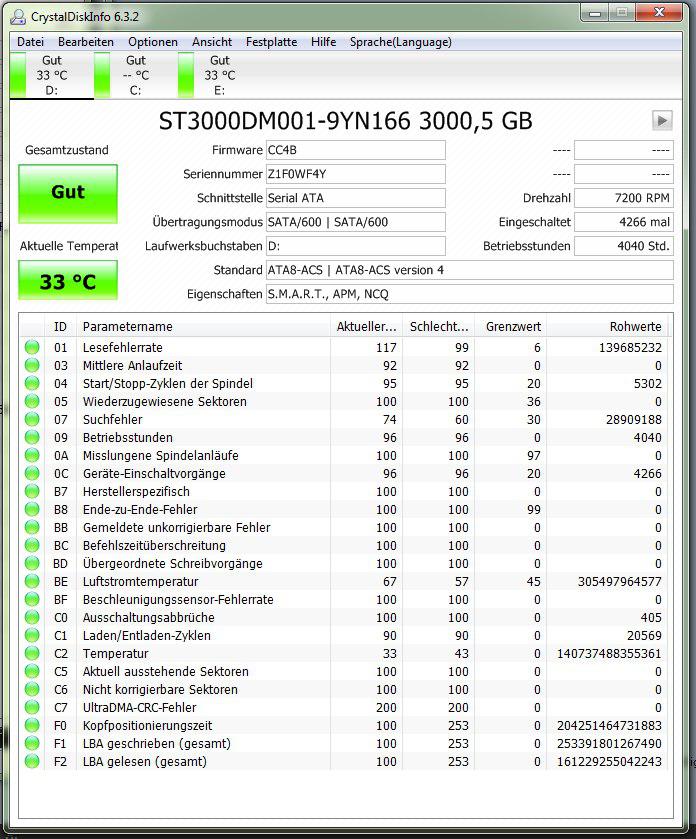
Task: Open the Sprache(Language) menu
Action: (x=401, y=42)
